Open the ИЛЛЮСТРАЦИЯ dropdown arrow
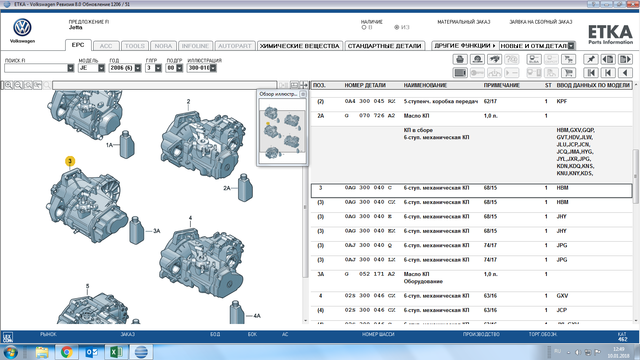Screen dimensions: 640x360 pos(213,68)
